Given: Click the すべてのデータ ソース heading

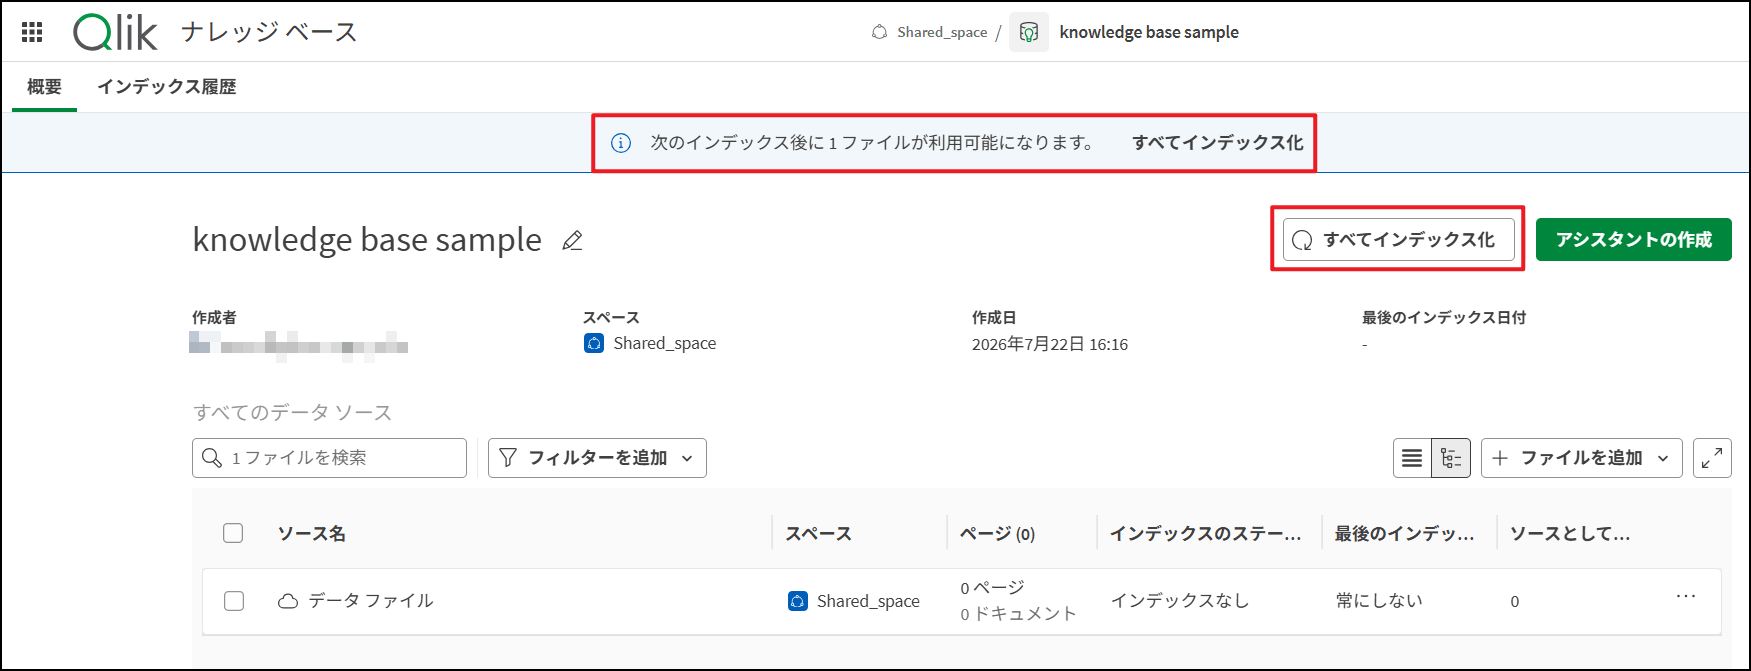Looking at the screenshot, I should coord(292,412).
